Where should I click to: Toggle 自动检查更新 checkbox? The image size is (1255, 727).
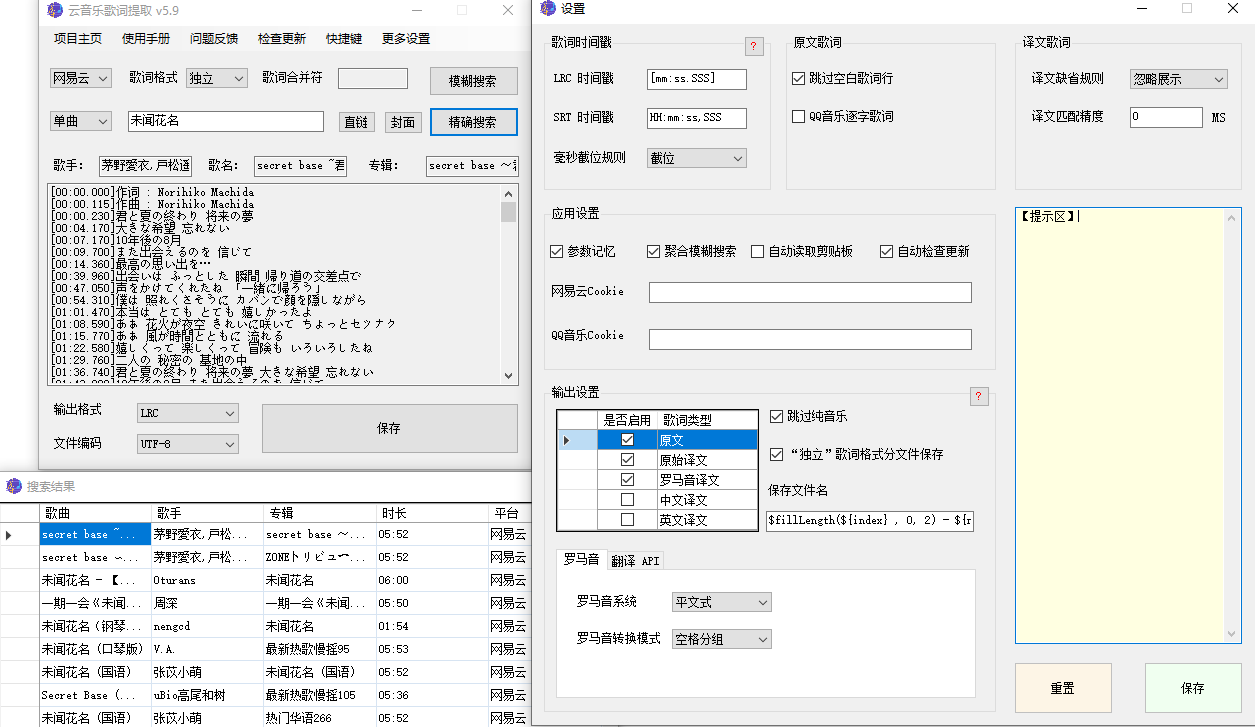pos(887,251)
